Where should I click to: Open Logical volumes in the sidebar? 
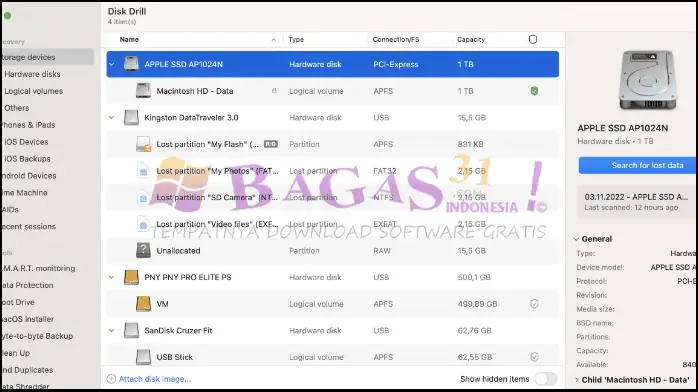pyautogui.click(x=33, y=91)
